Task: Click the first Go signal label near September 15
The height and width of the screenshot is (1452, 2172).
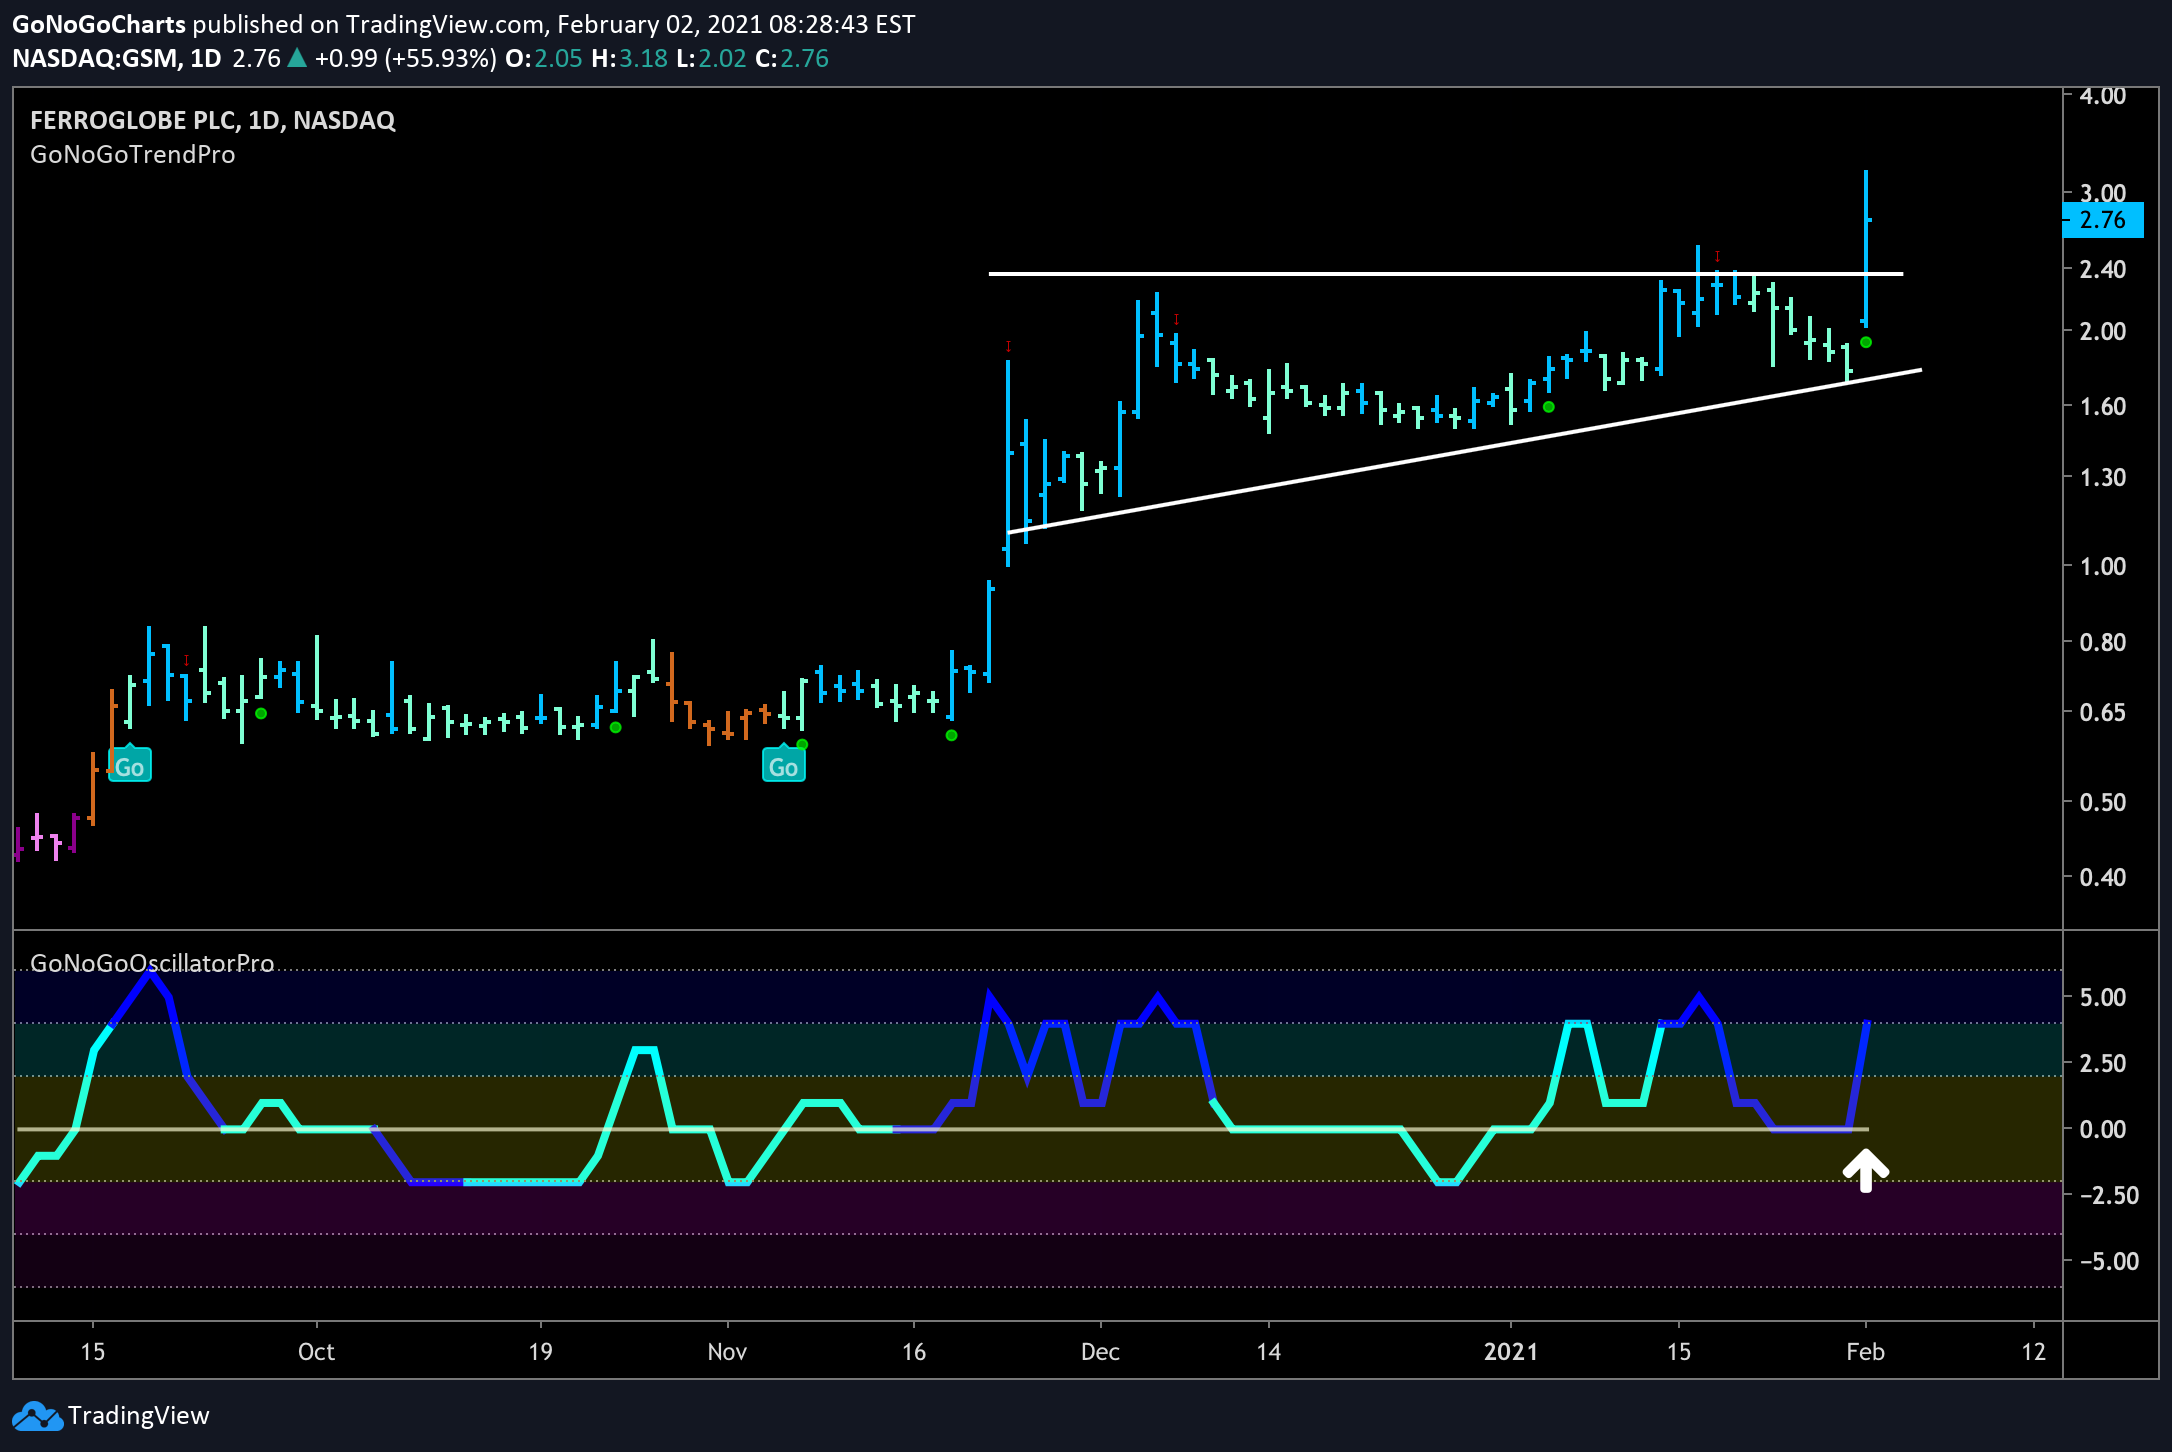Action: tap(130, 767)
